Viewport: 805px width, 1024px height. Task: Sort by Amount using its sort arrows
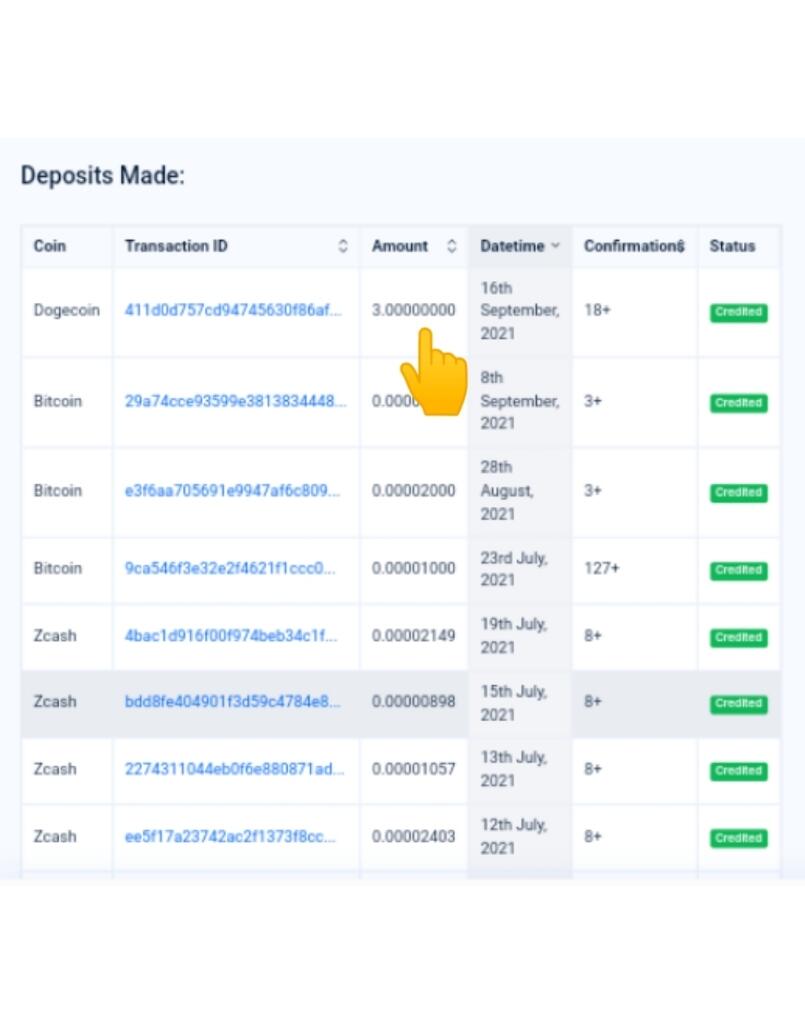coord(451,246)
